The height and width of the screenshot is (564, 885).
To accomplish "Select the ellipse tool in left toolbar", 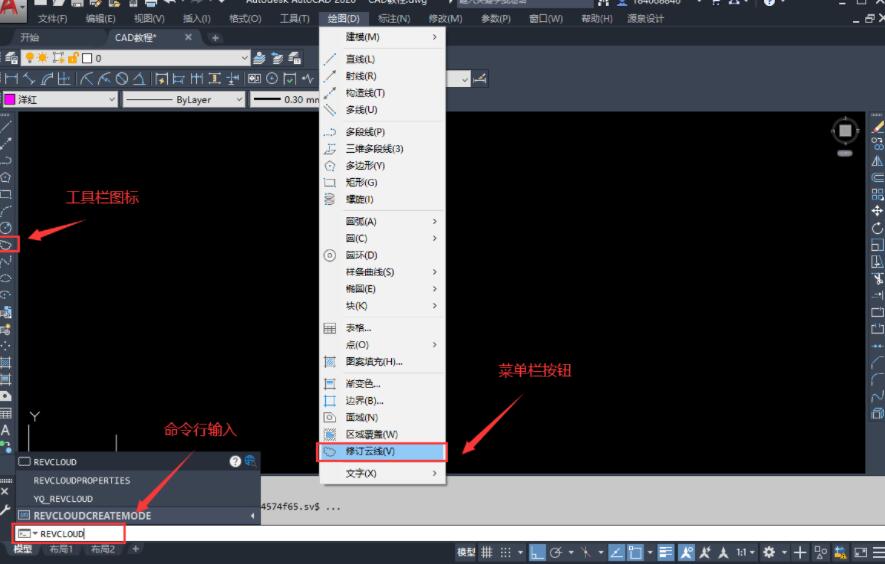I will [x=6, y=278].
